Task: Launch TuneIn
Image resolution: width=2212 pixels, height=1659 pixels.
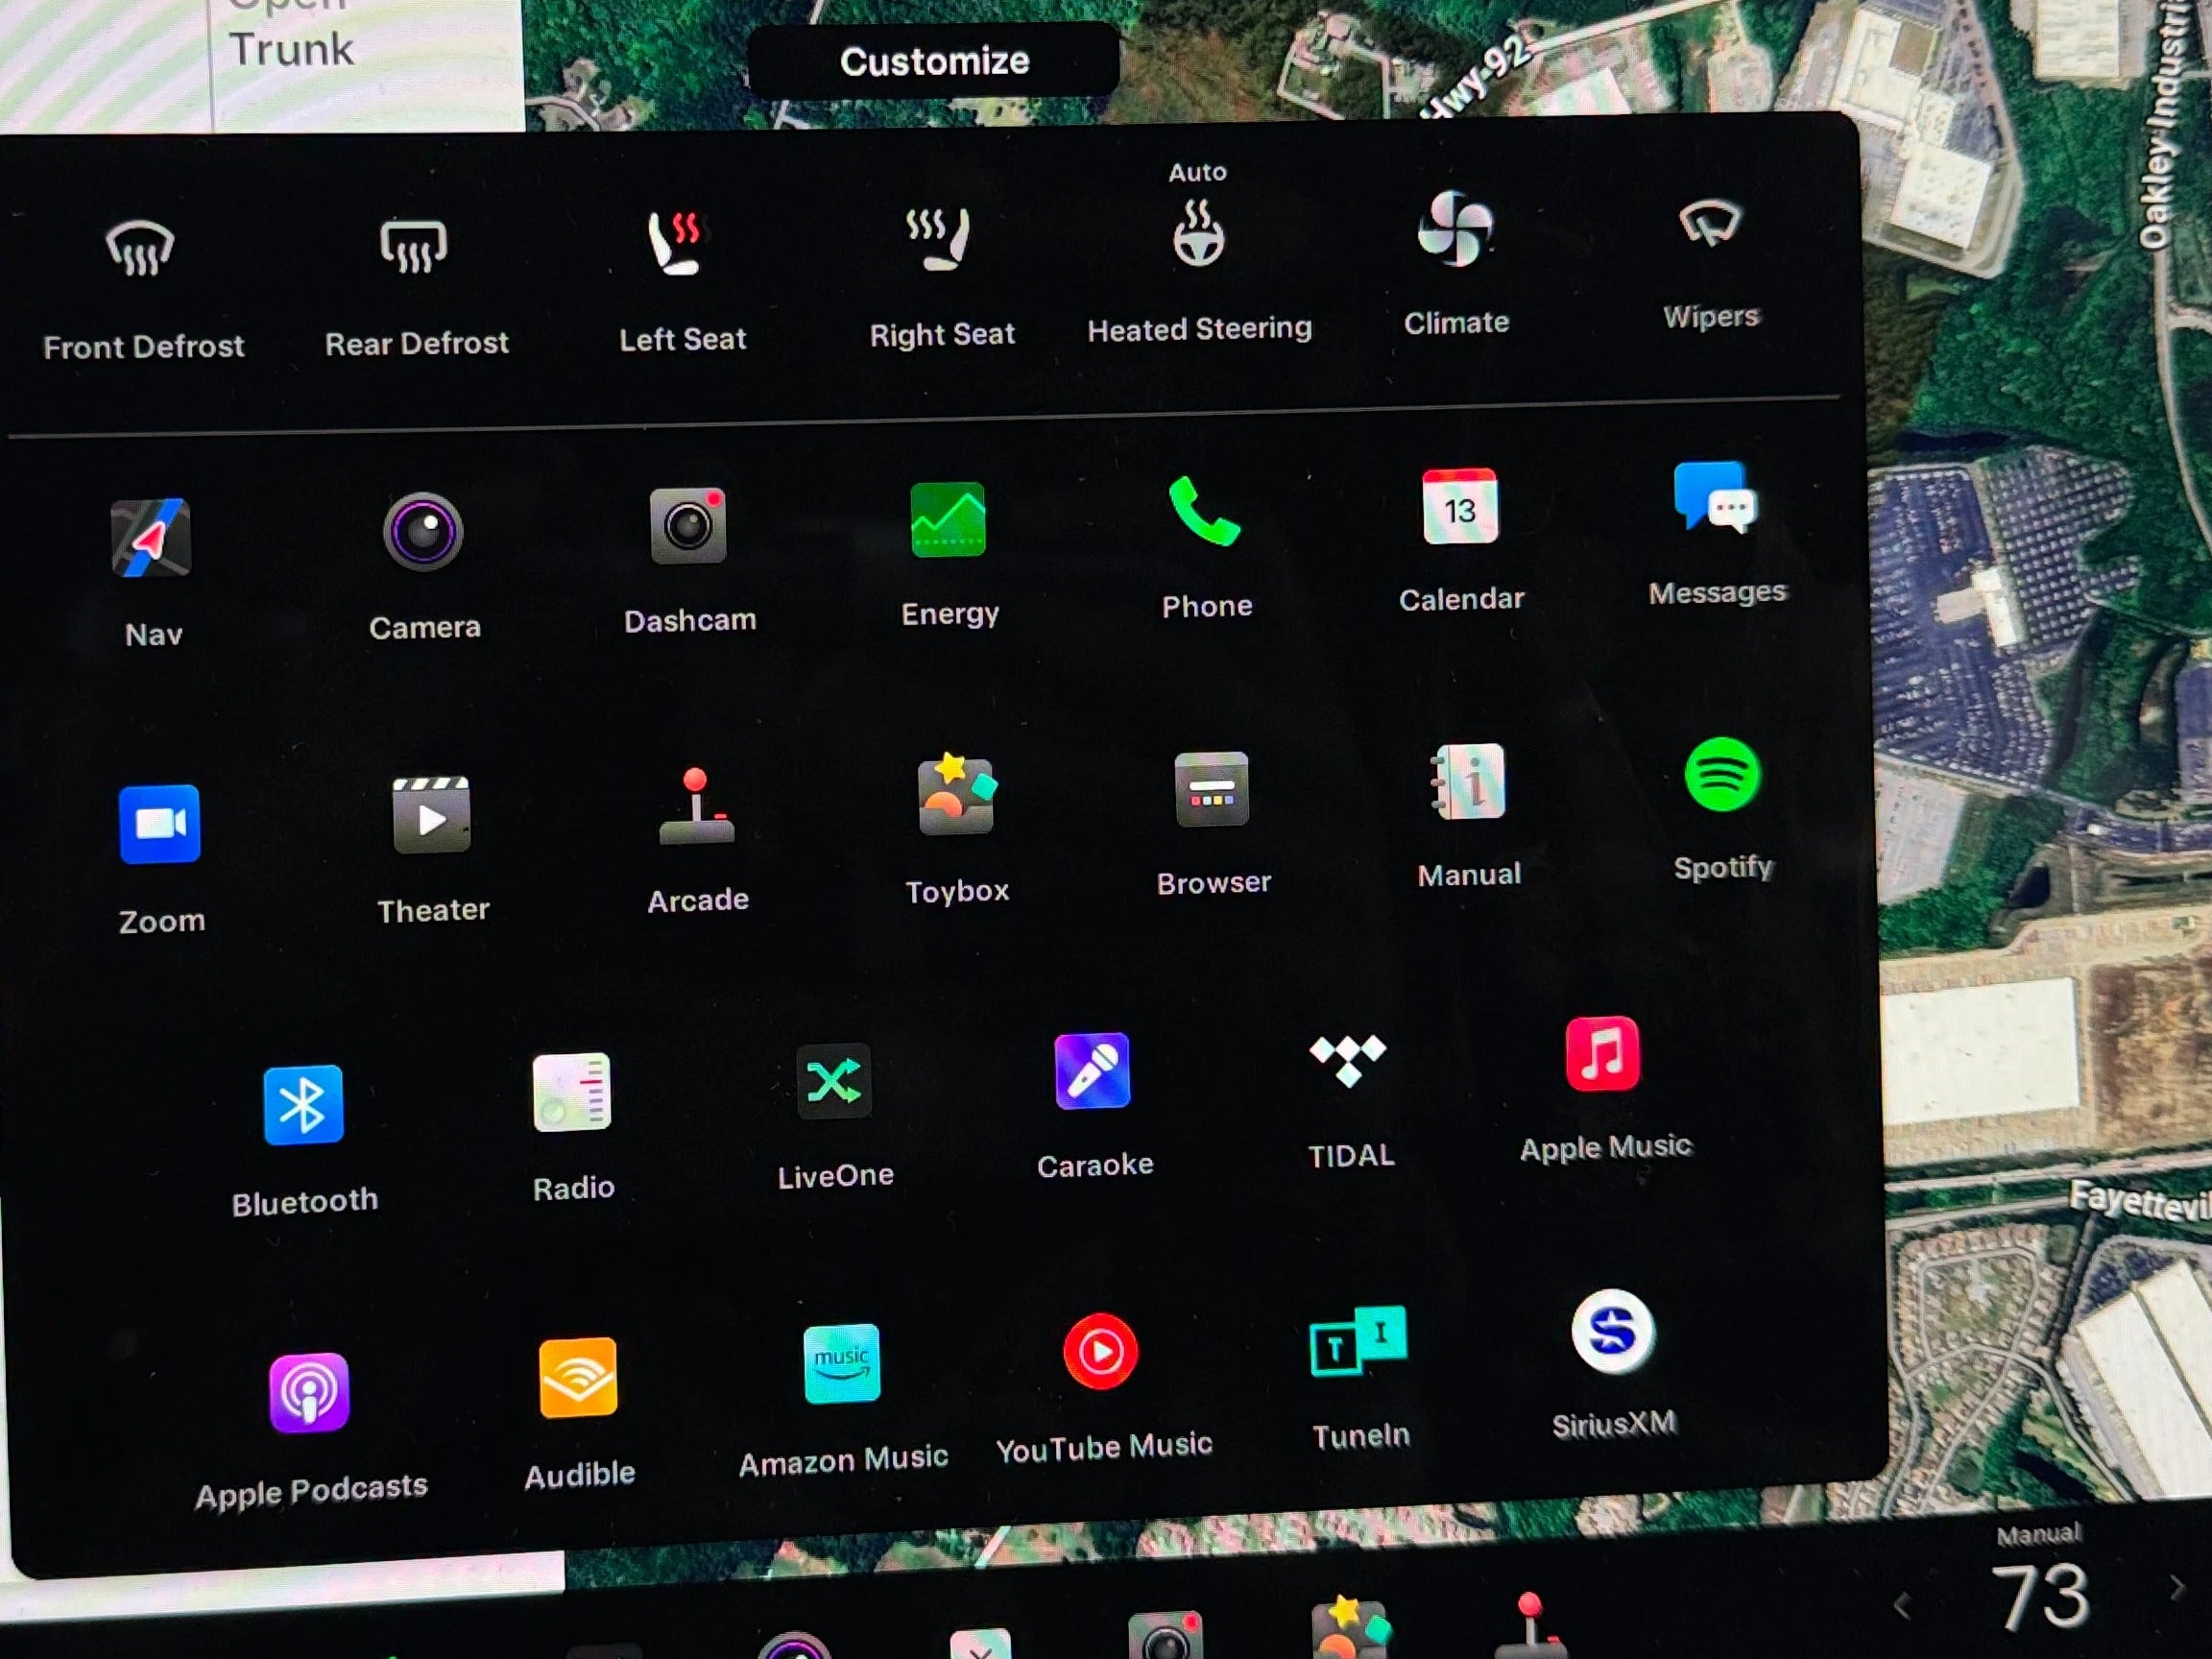Action: click(x=1358, y=1340)
